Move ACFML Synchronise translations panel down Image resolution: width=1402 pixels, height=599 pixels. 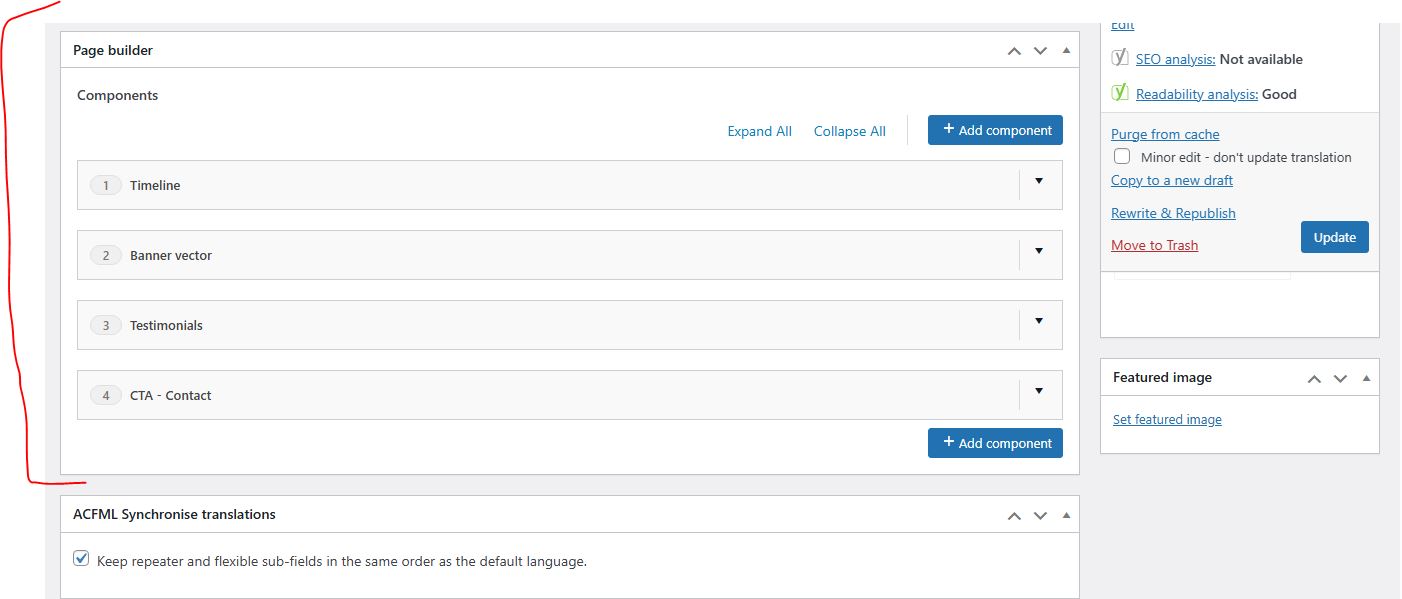click(x=1040, y=516)
